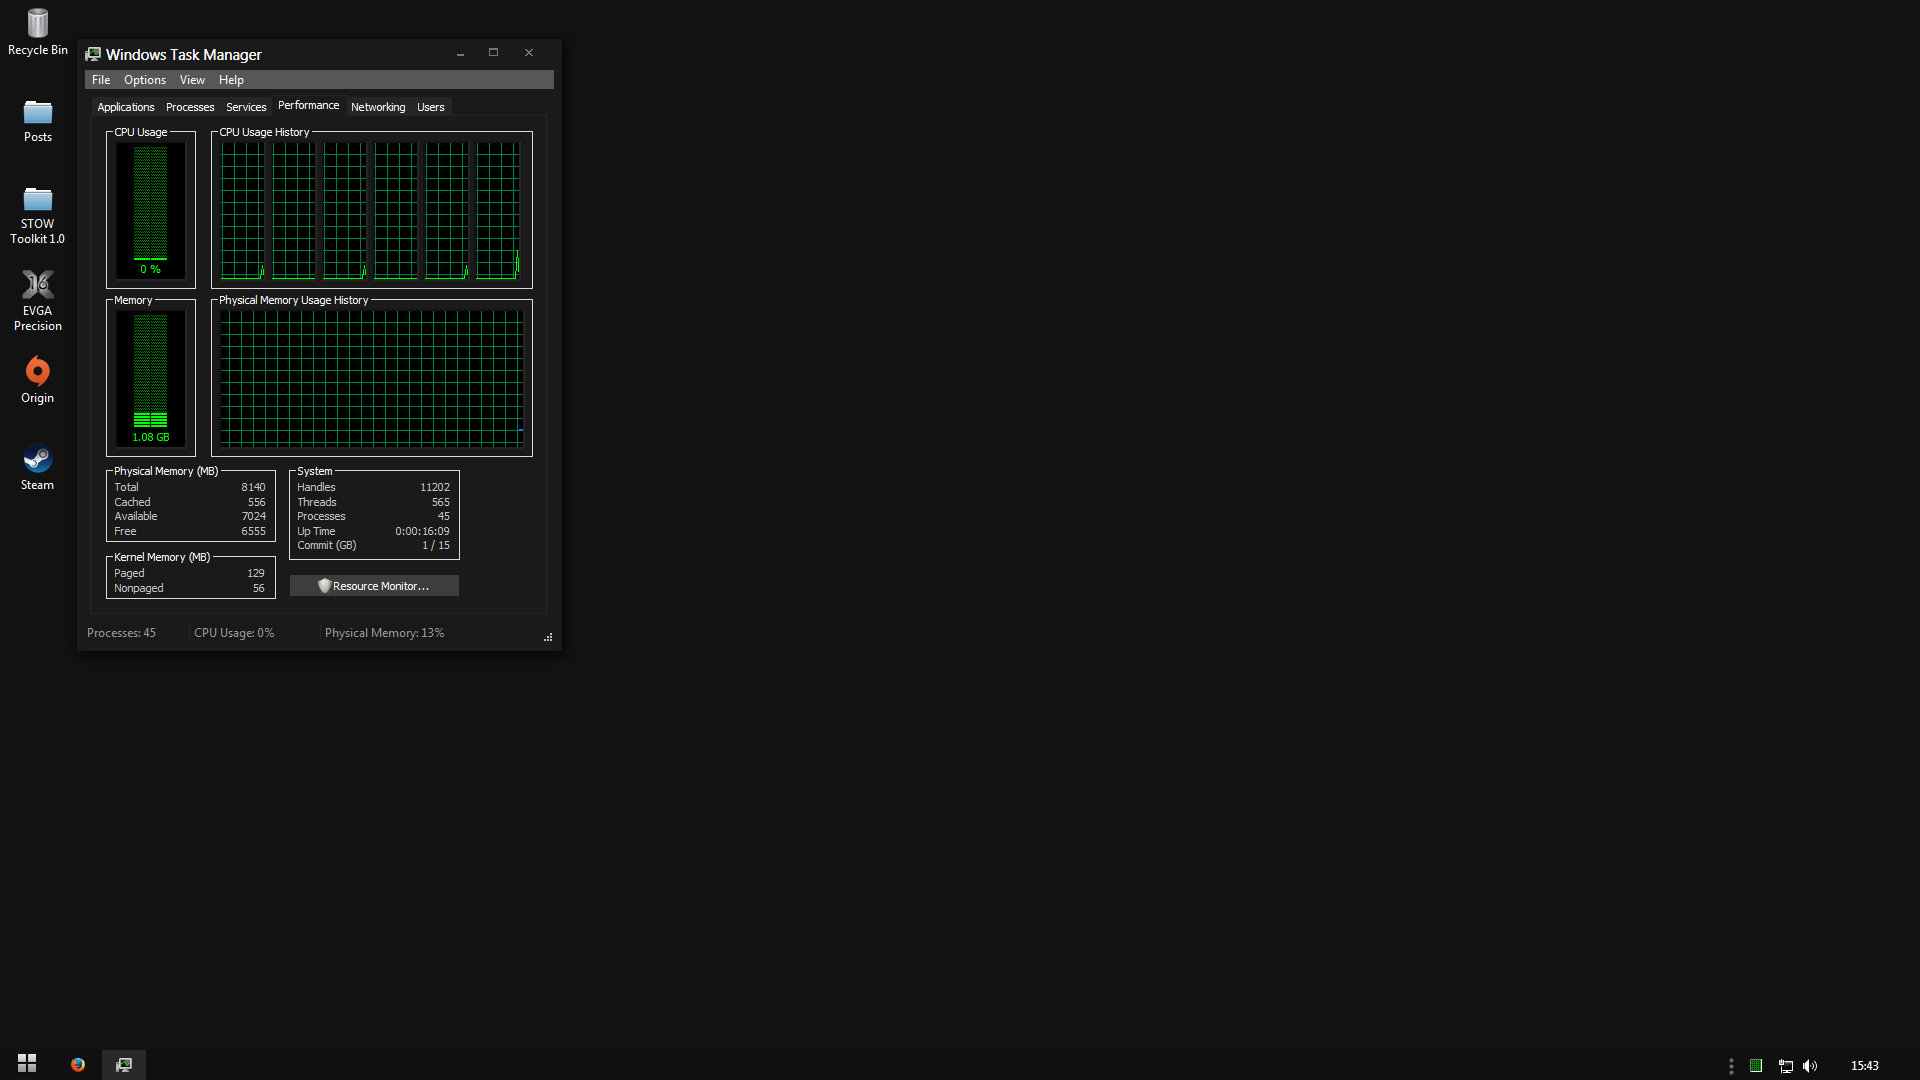The image size is (1920, 1080).
Task: Switch to the Networking tab
Action: click(378, 107)
